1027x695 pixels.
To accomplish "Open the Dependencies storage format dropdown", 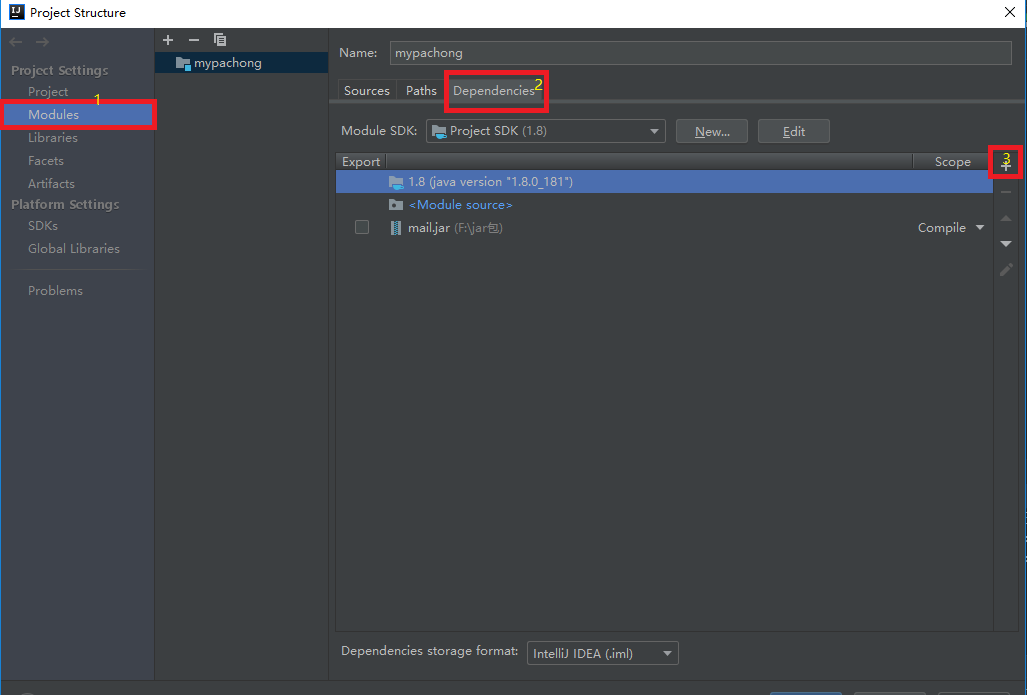I will click(x=603, y=653).
